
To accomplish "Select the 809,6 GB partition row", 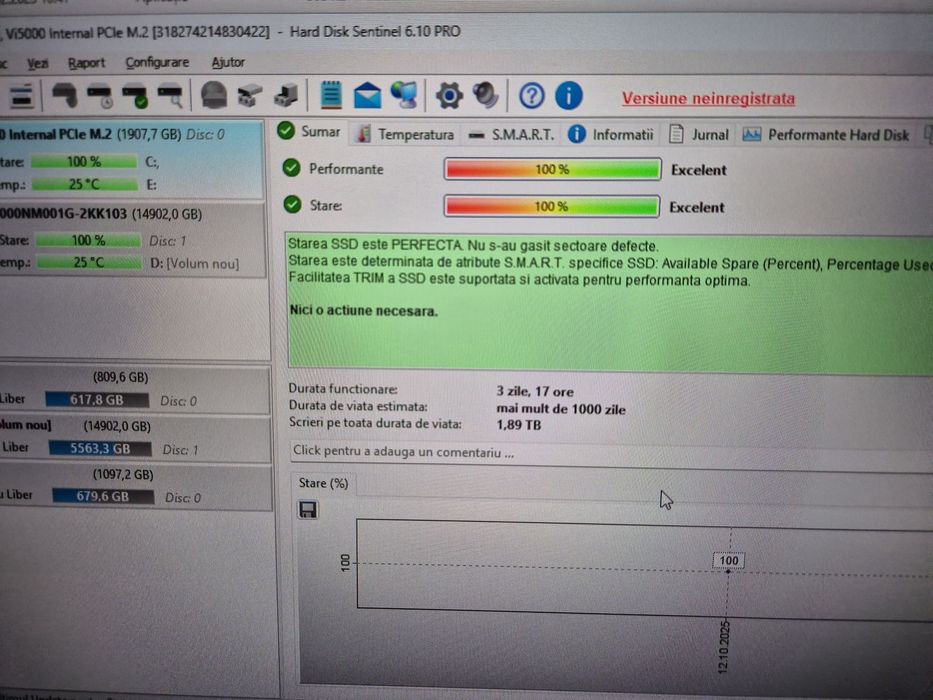I will (x=135, y=390).
